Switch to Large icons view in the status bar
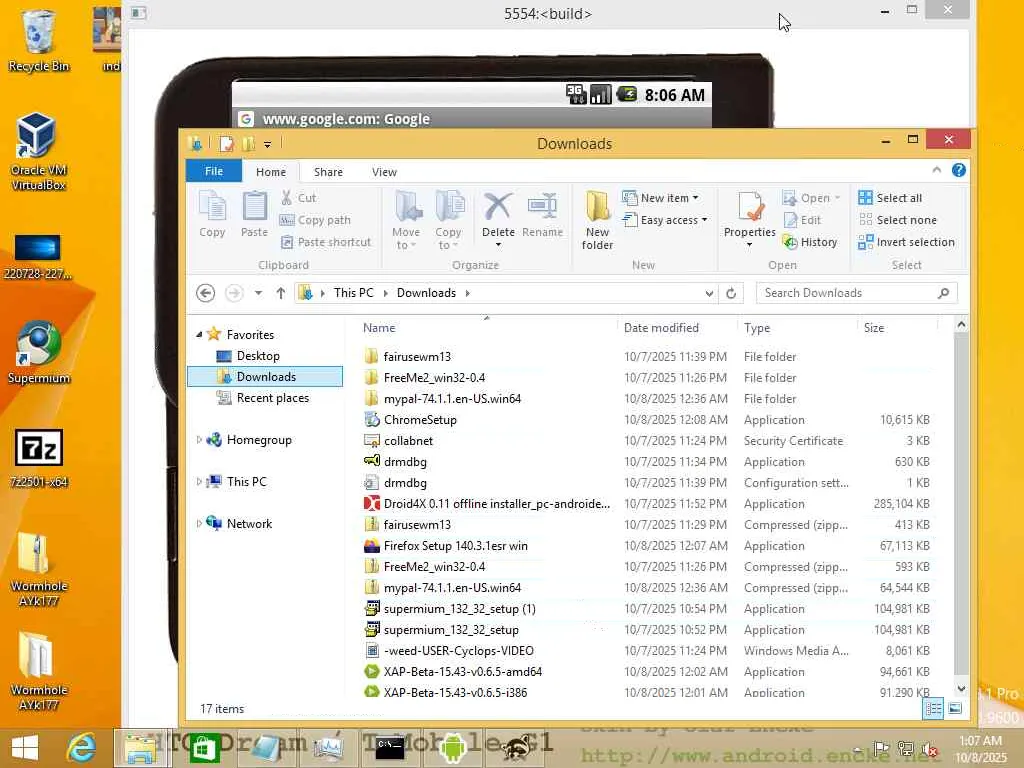 tap(955, 709)
